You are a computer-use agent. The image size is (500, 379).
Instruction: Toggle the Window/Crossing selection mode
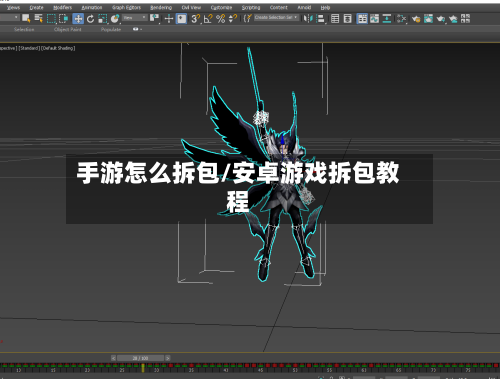tap(63, 18)
